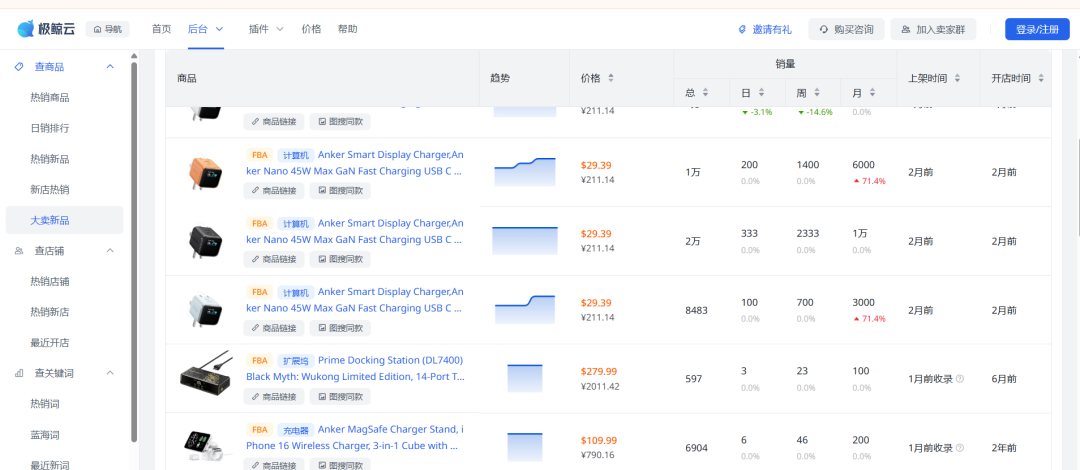
Task: Sort by 月 sales column arrows
Action: (x=873, y=92)
